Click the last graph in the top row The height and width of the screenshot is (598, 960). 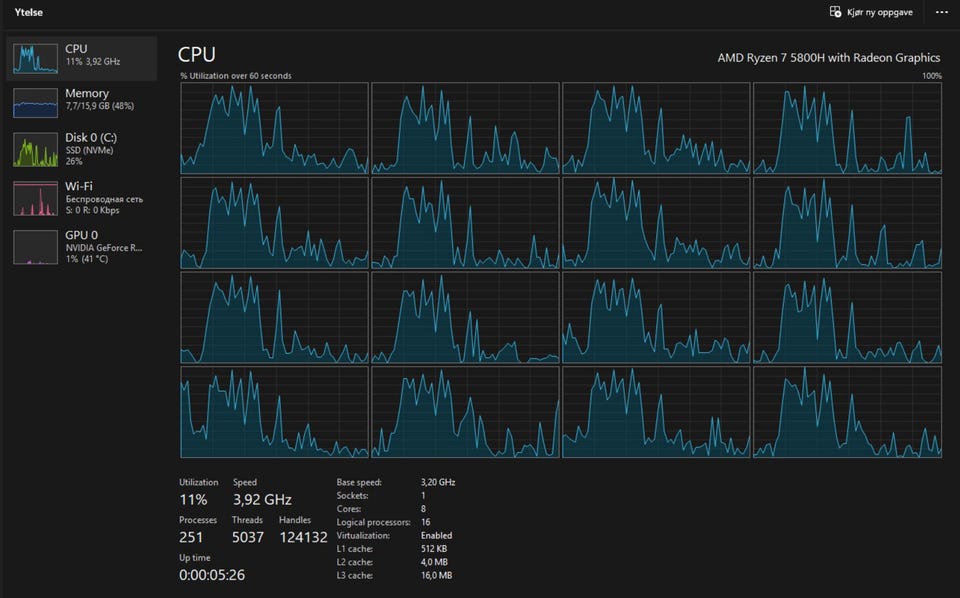[x=847, y=129]
